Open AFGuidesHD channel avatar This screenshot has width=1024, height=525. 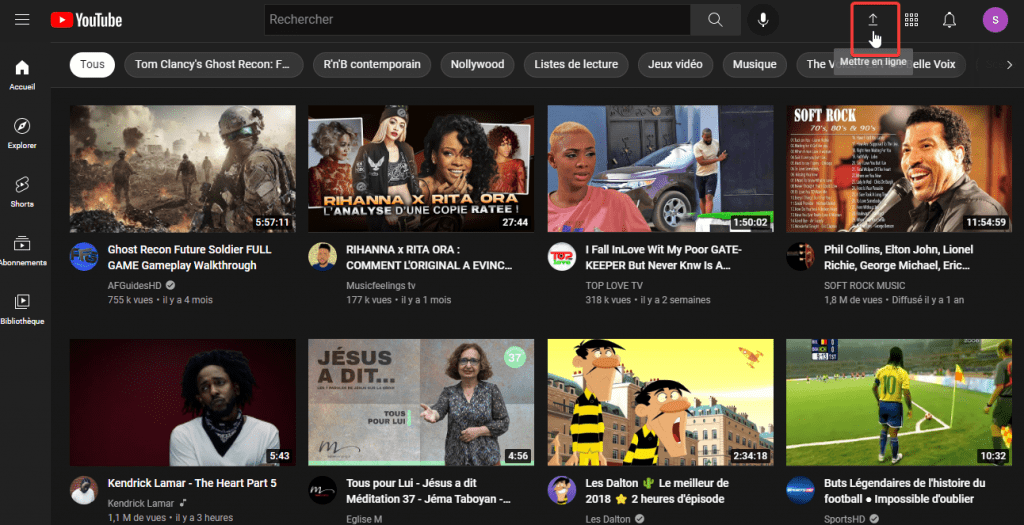[84, 257]
